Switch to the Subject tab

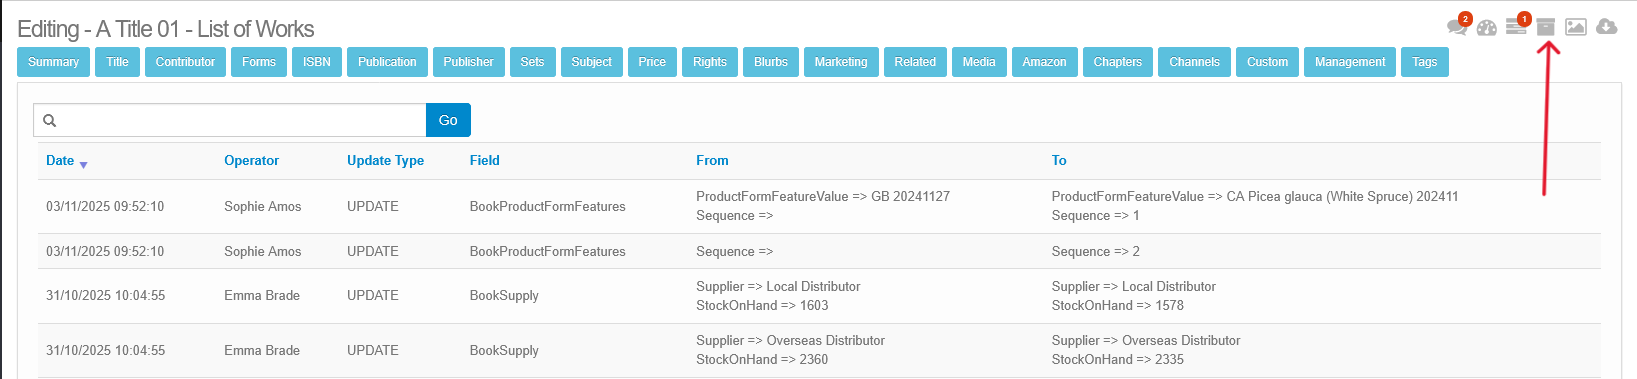(592, 62)
